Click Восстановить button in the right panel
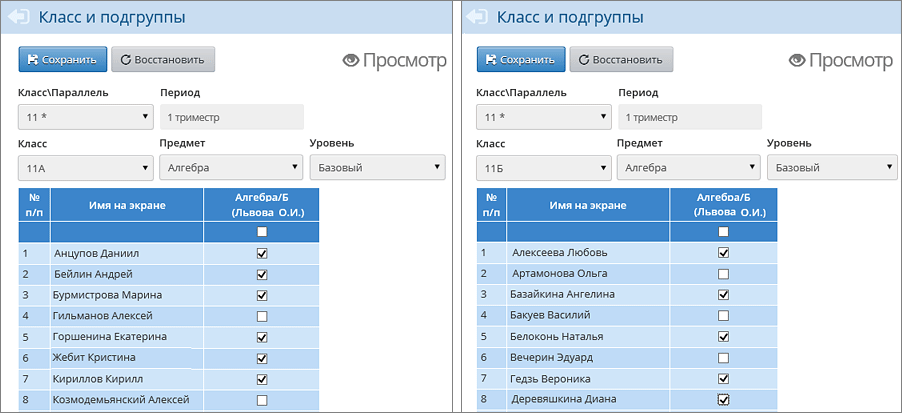Image resolution: width=902 pixels, height=413 pixels. (621, 59)
